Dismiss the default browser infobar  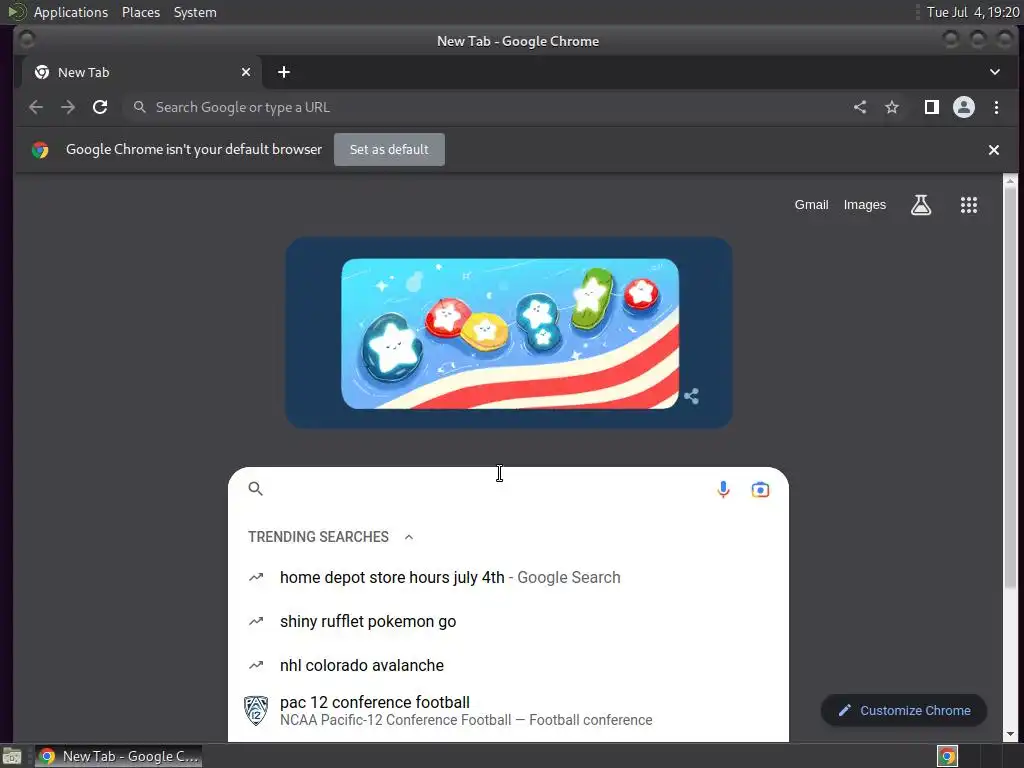pos(994,150)
